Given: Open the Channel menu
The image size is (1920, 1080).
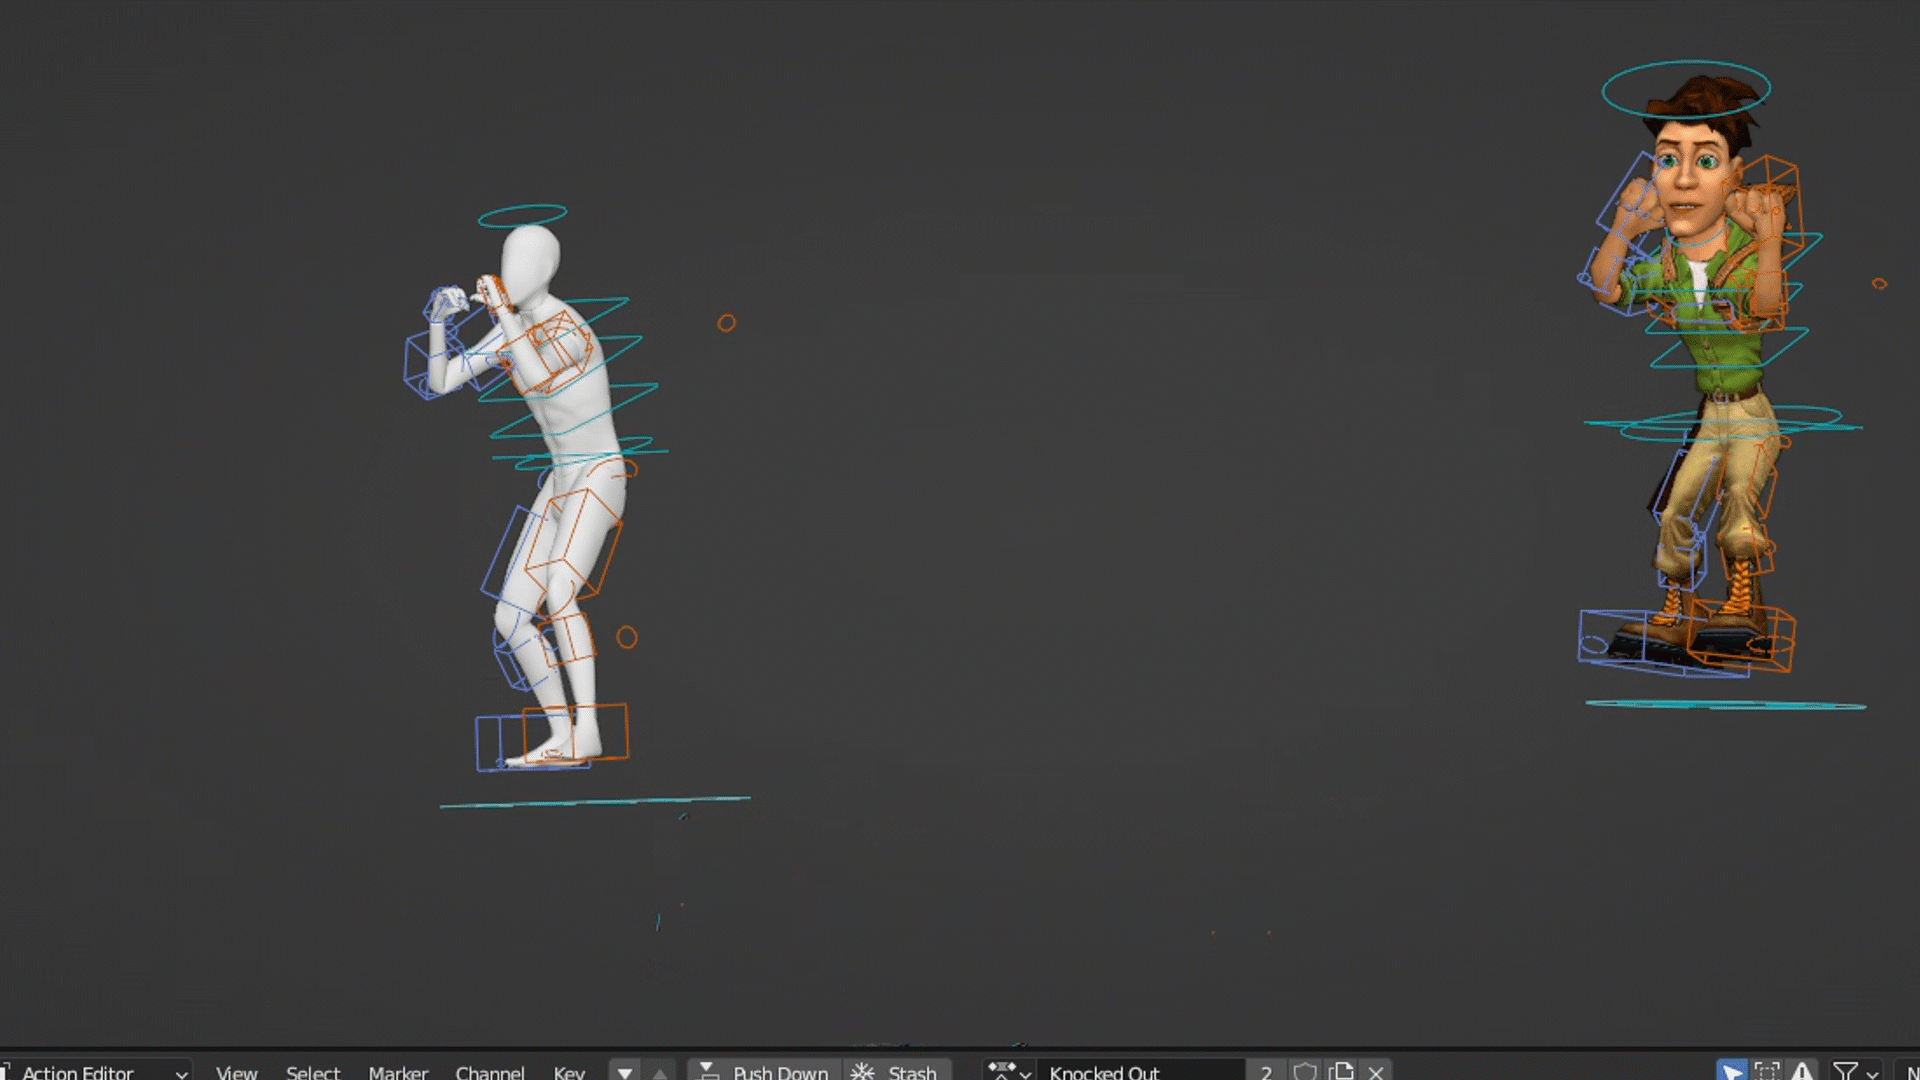Looking at the screenshot, I should pos(490,1072).
